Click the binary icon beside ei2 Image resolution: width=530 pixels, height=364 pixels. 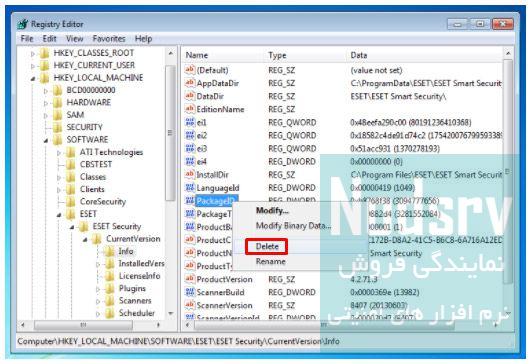[190, 135]
